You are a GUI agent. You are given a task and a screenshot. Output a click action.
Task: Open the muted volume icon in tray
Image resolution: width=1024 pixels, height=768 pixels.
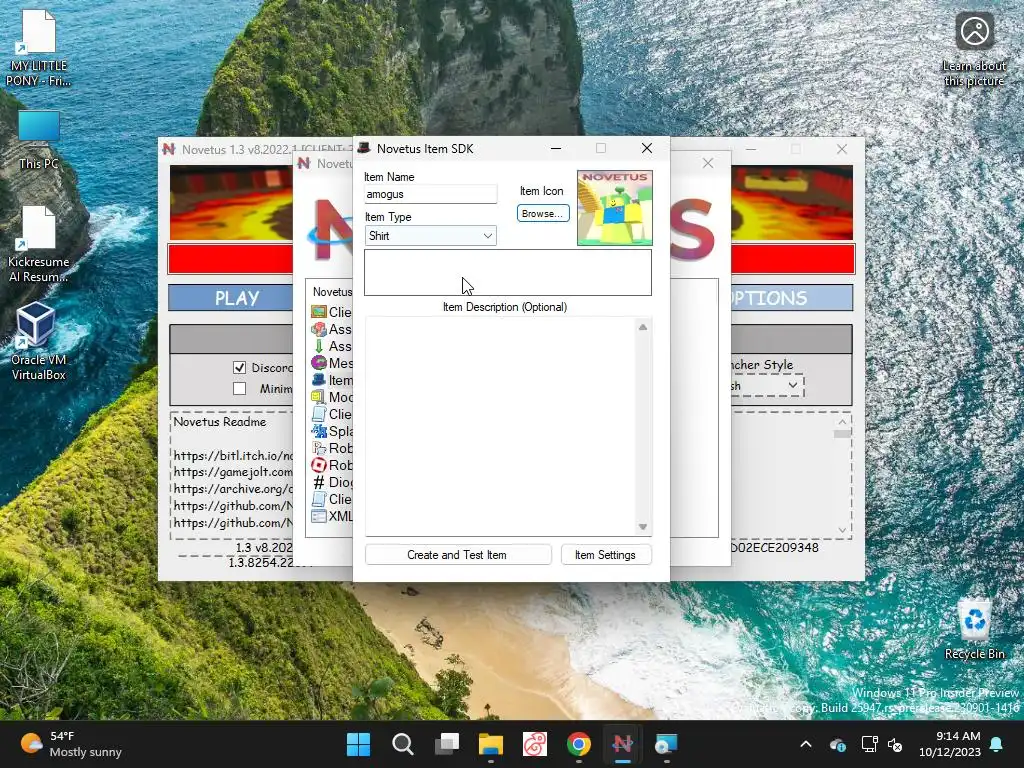tap(895, 744)
